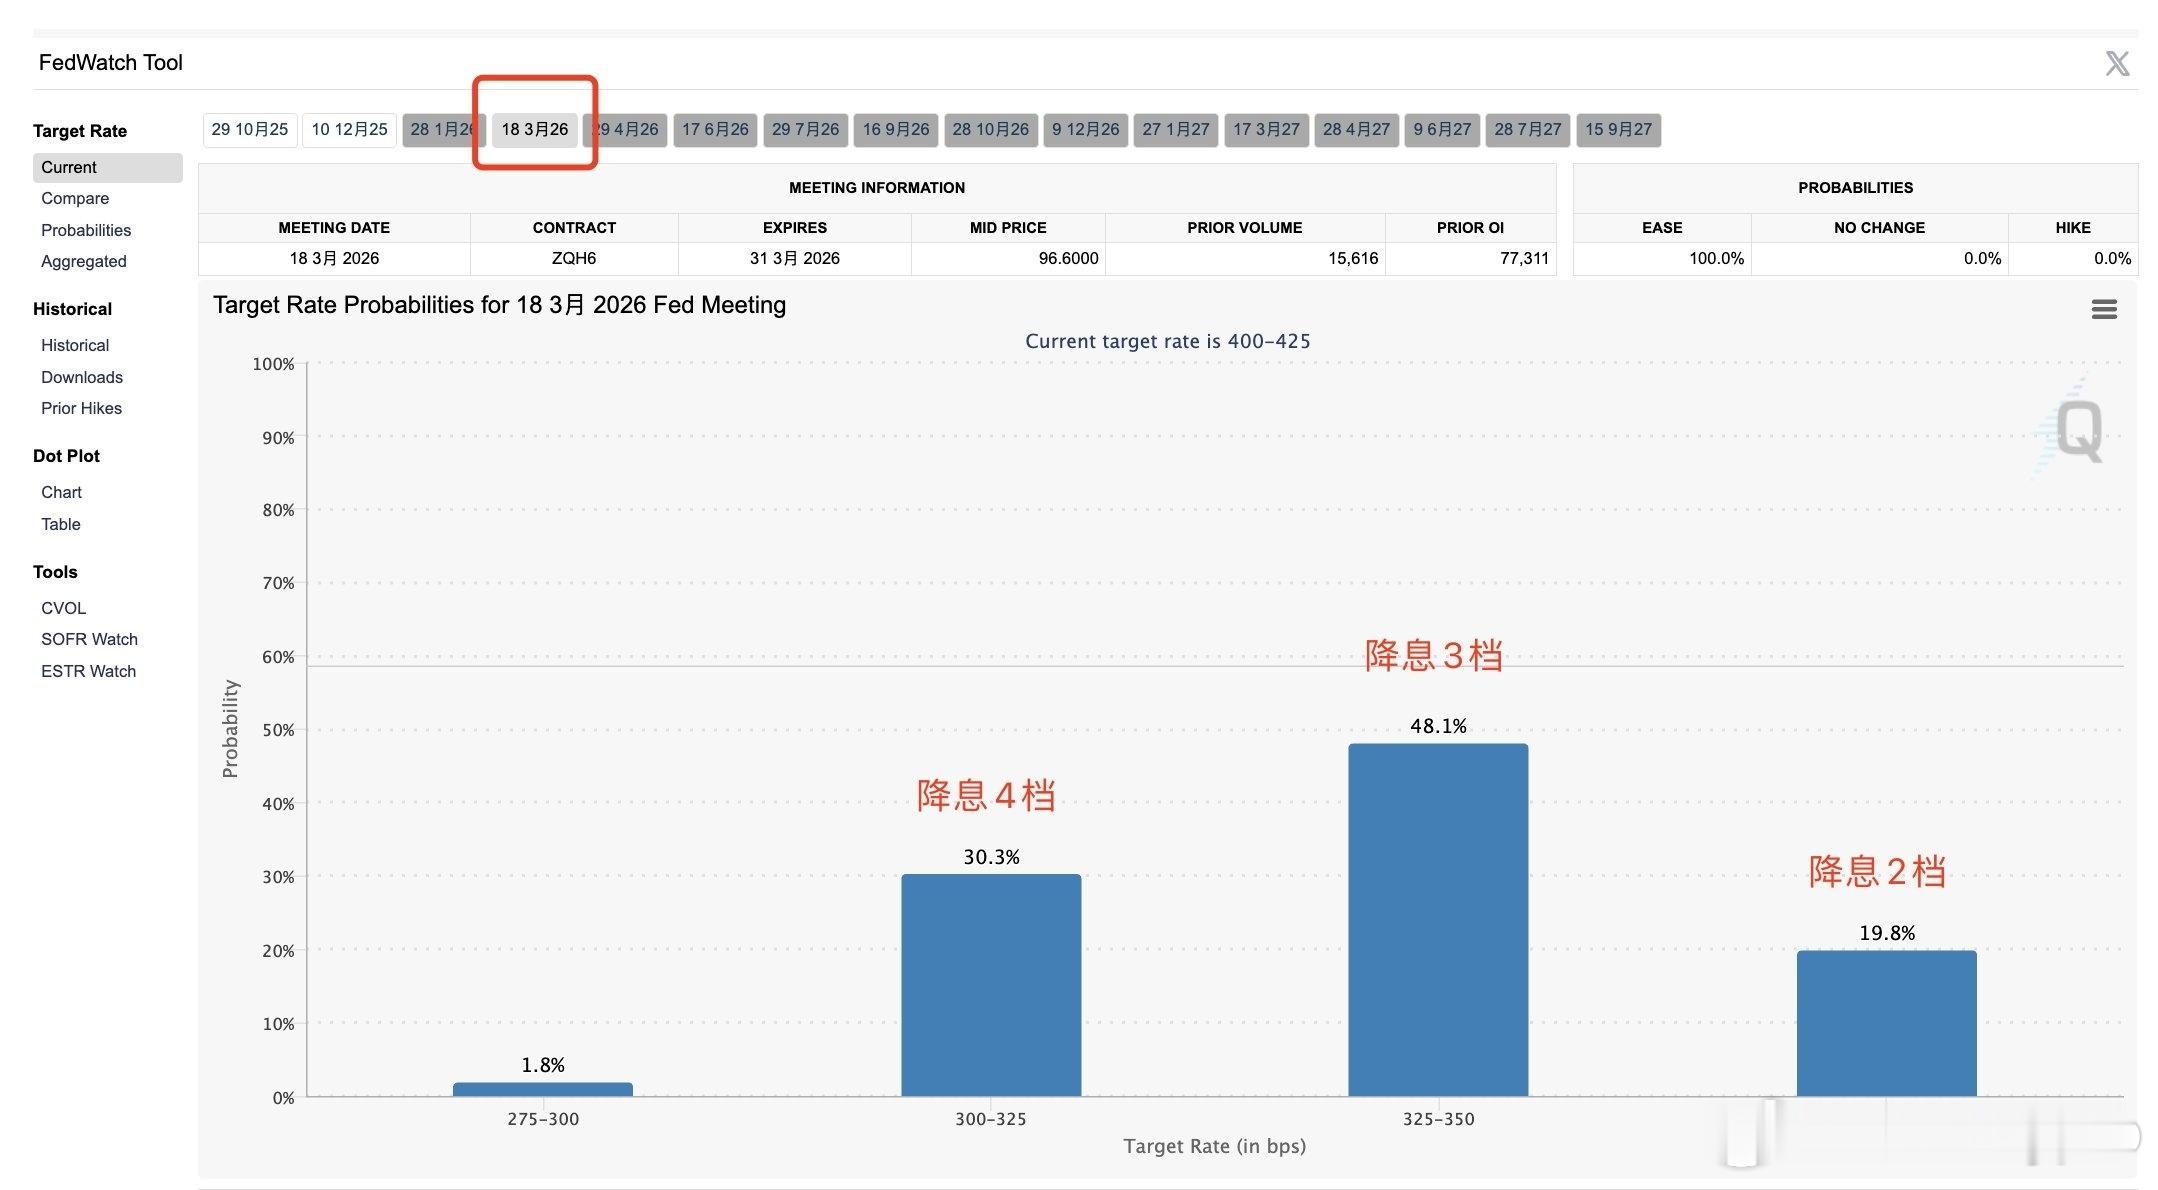
Task: Open Probabilities sidebar link
Action: coord(86,230)
